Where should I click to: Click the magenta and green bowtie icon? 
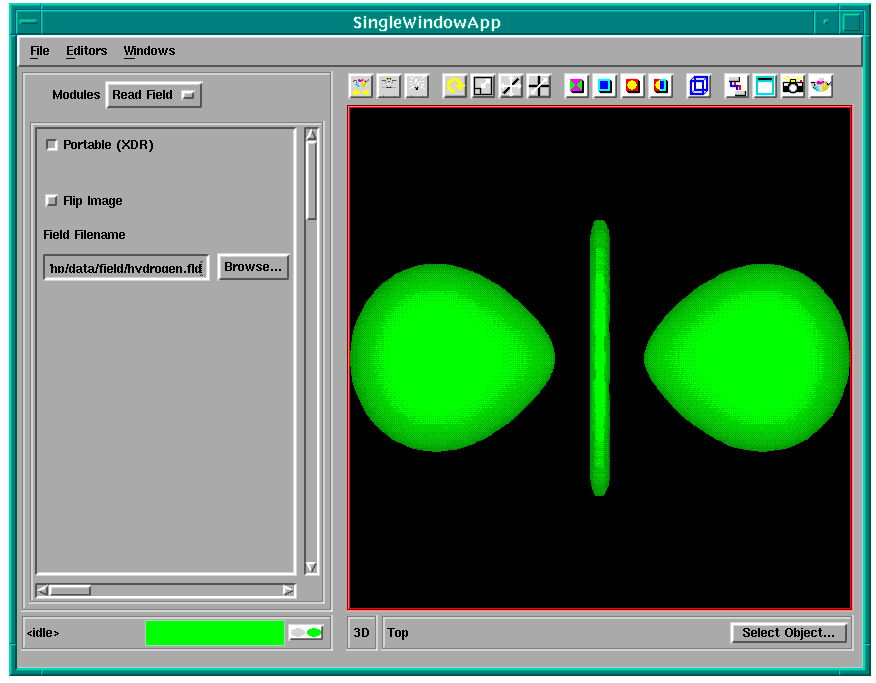577,87
